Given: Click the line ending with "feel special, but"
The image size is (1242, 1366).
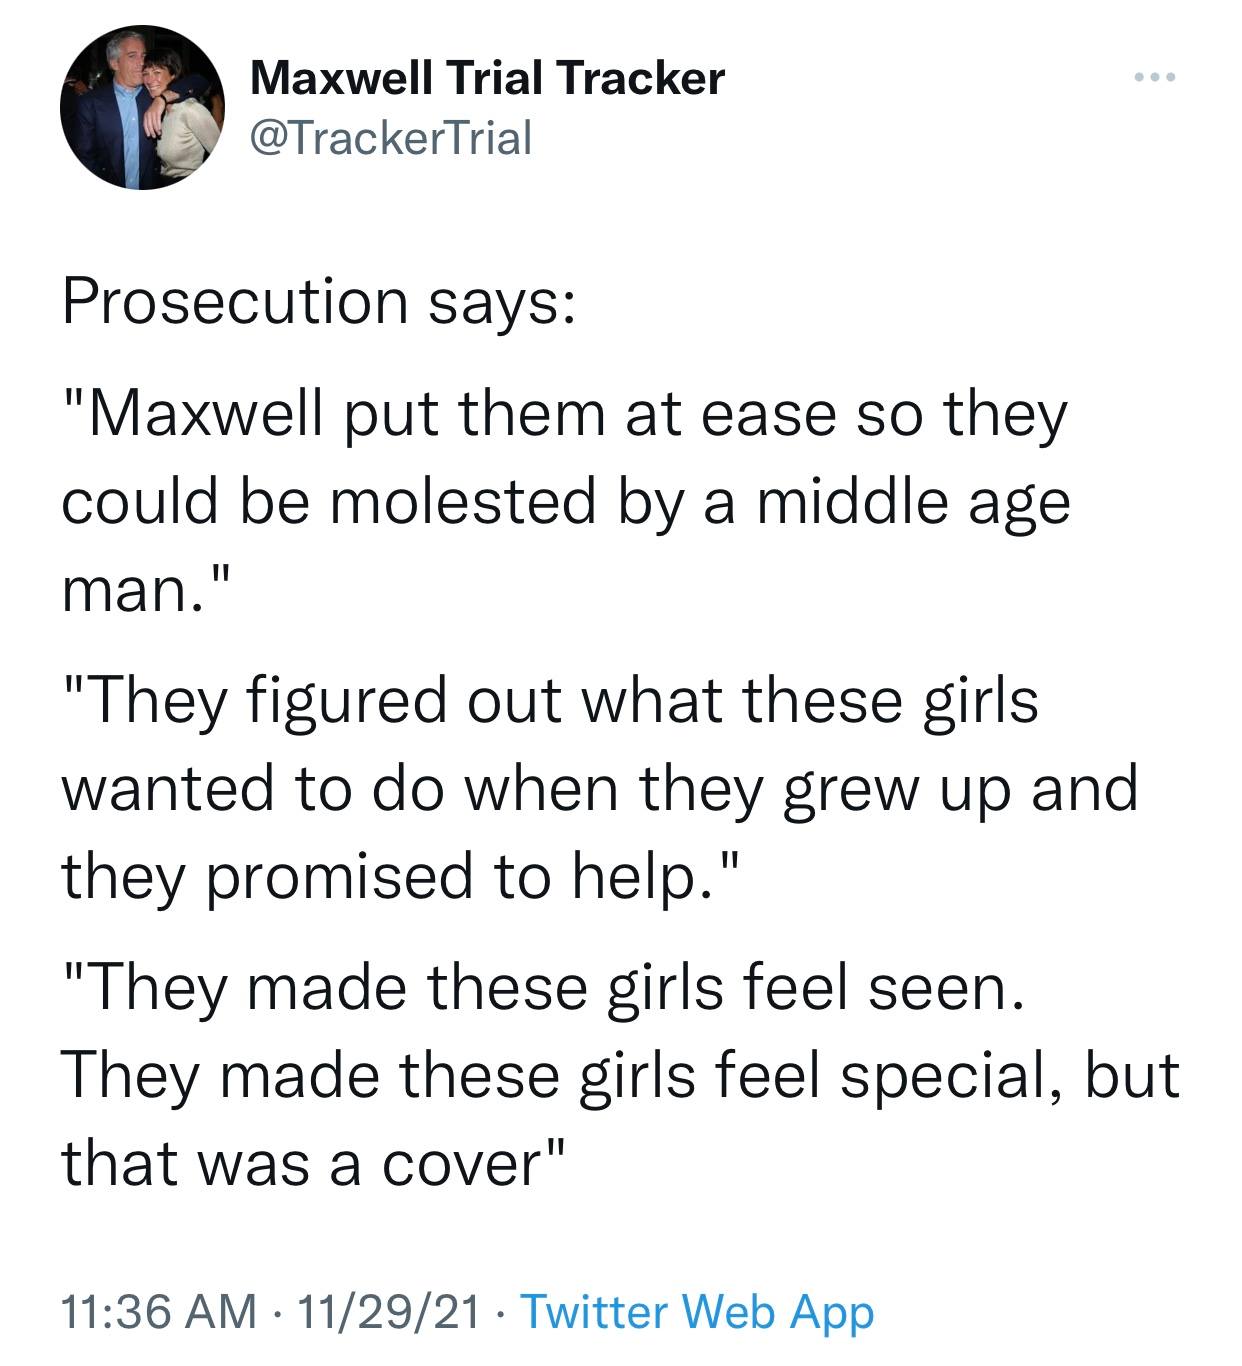Looking at the screenshot, I should pyautogui.click(x=620, y=1076).
